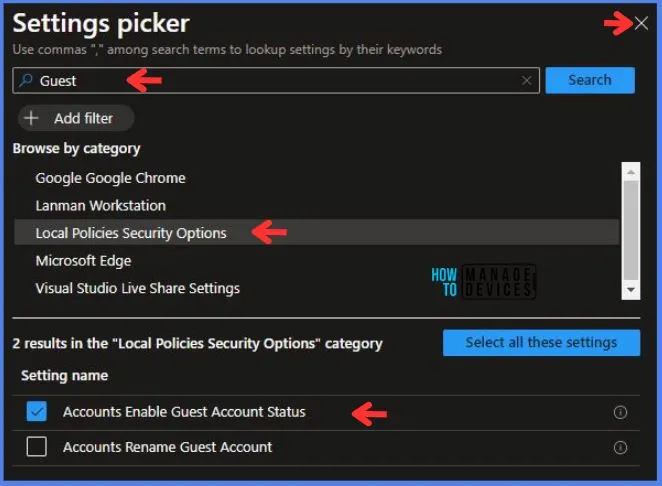Clear the Guest search text
The image size is (662, 486).
[x=527, y=81]
